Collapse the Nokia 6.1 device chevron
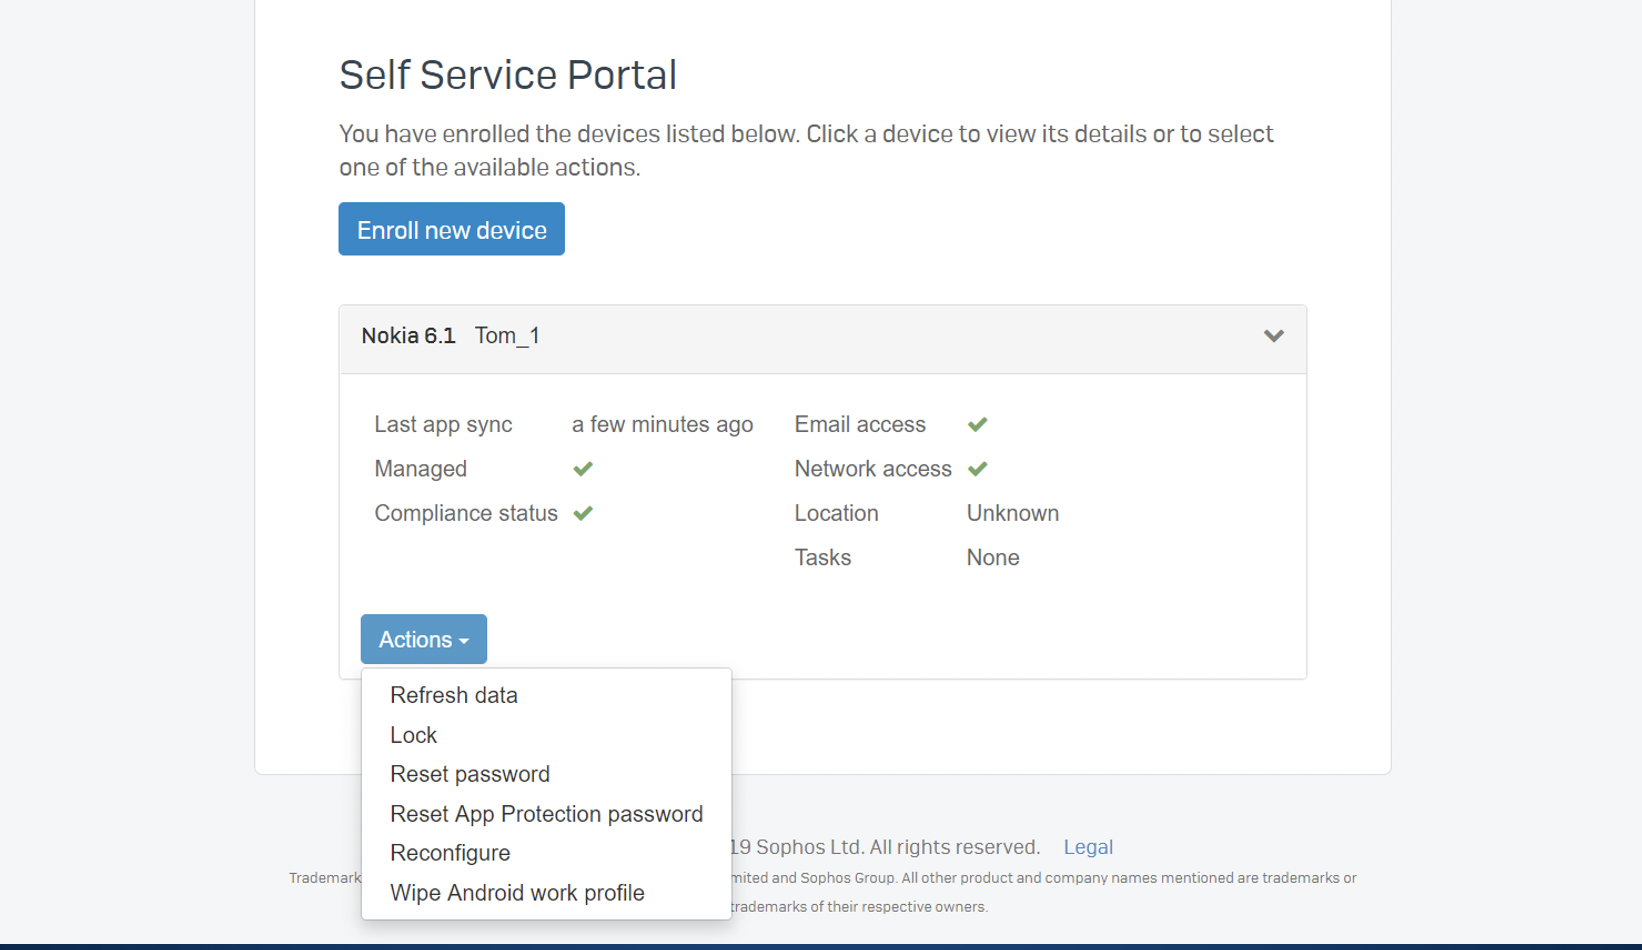The width and height of the screenshot is (1642, 950). pyautogui.click(x=1273, y=336)
